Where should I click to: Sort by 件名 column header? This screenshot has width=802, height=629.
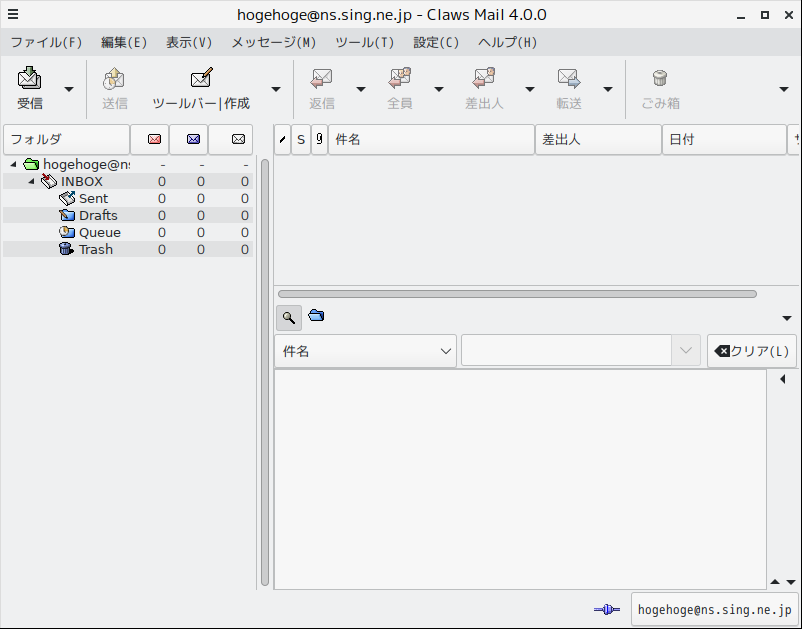point(431,139)
